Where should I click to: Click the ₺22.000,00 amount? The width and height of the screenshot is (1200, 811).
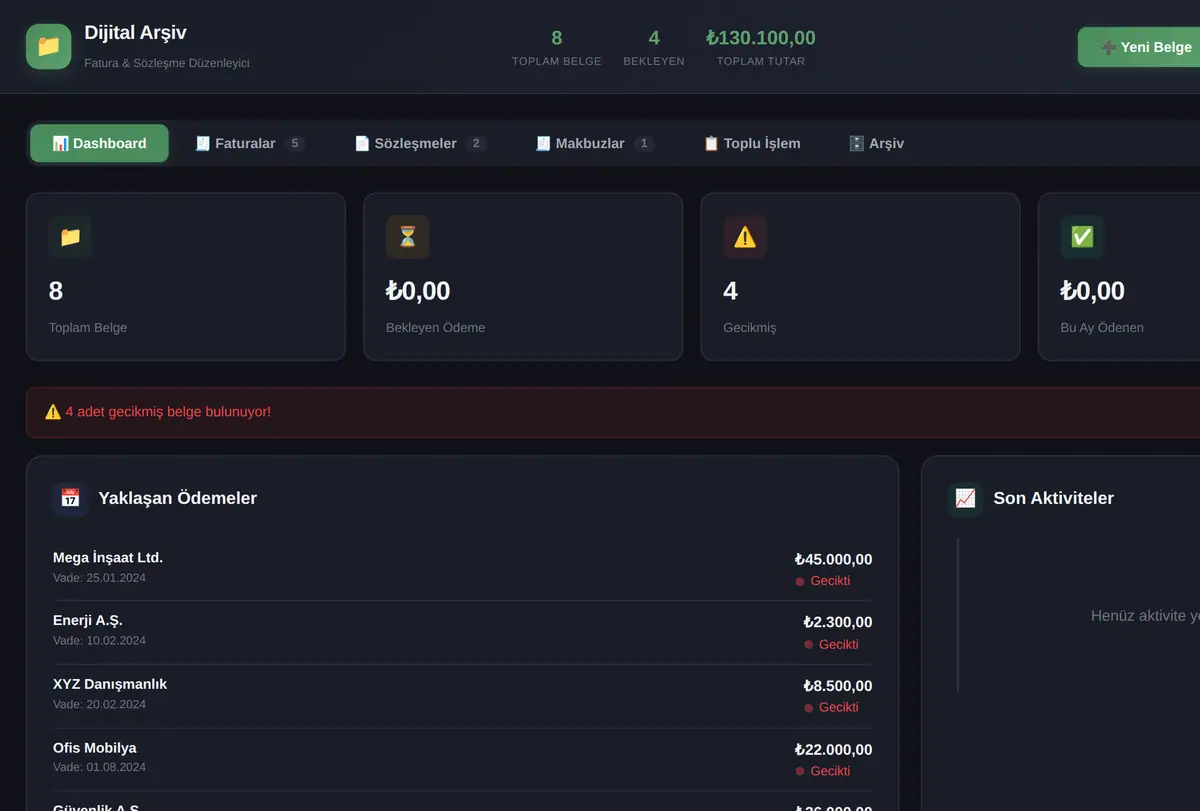(x=833, y=749)
